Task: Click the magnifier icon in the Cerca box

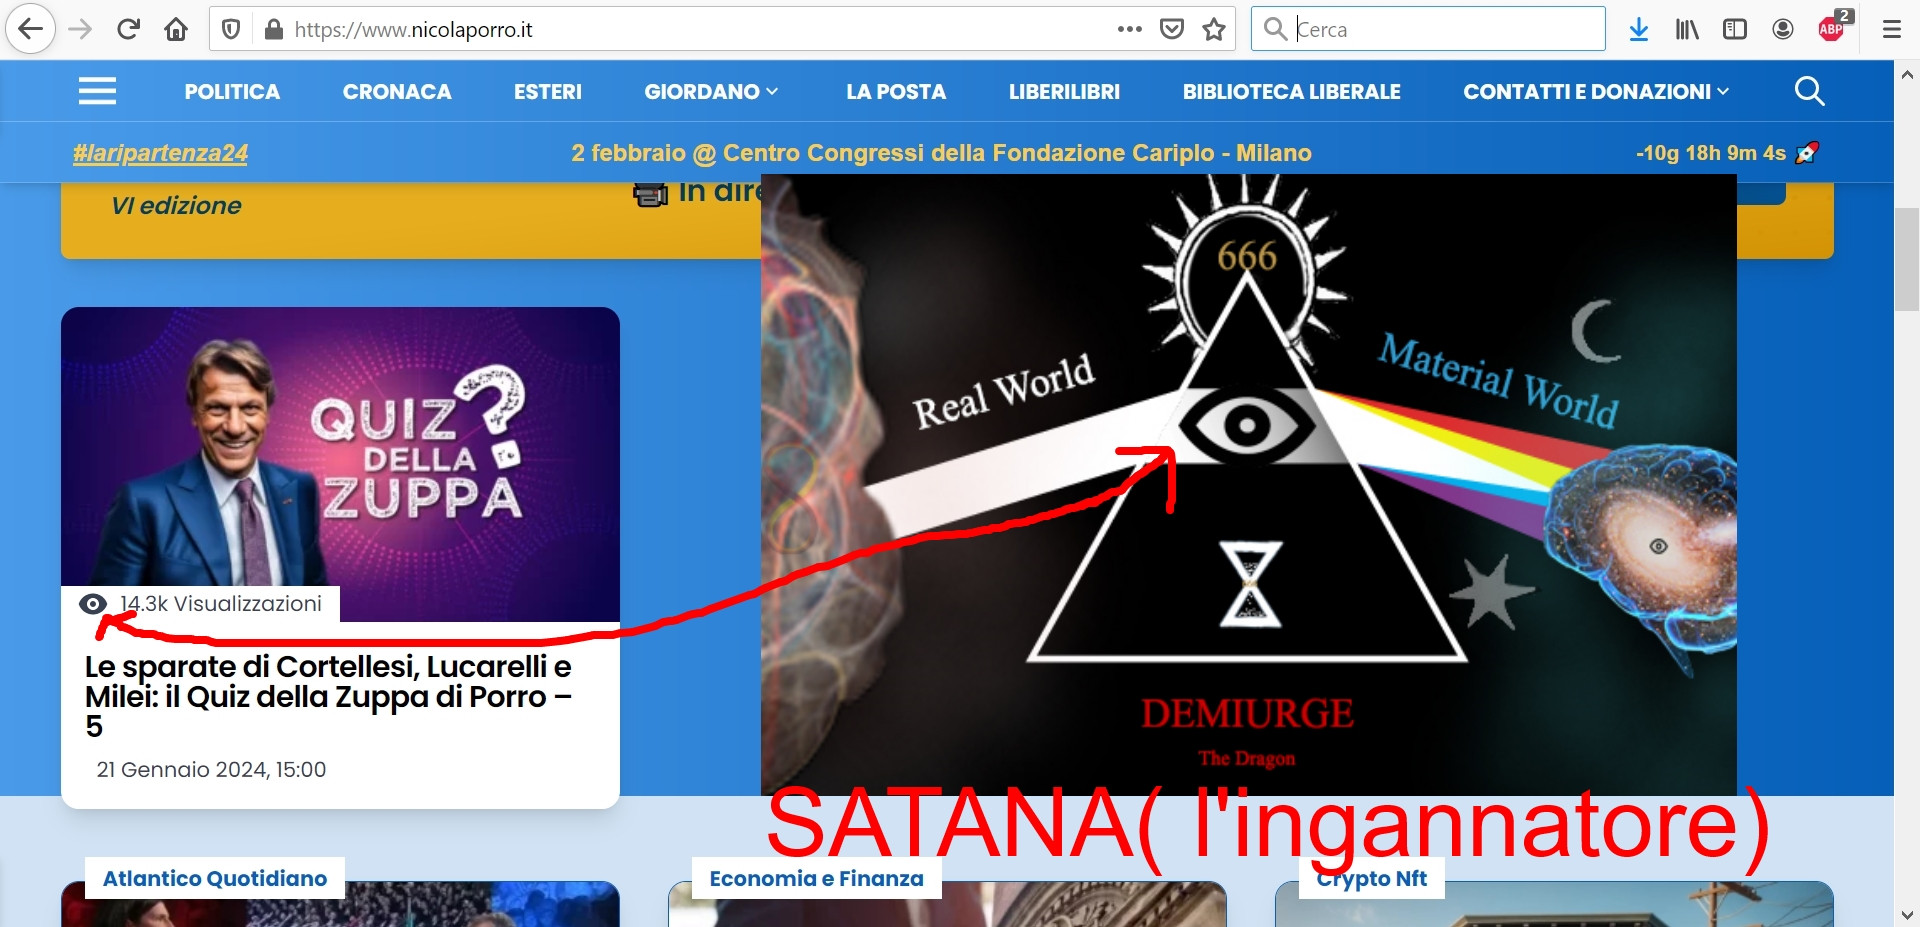Action: [1275, 29]
